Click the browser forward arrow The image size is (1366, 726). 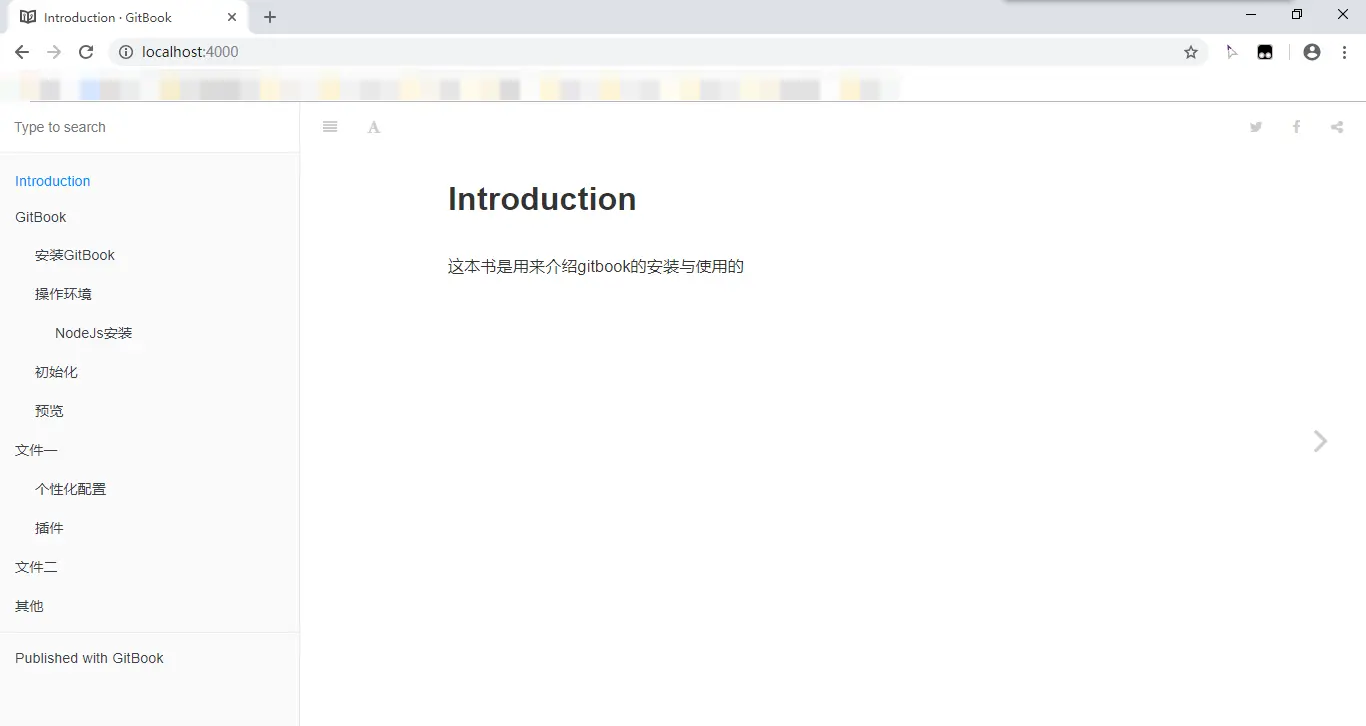pyautogui.click(x=54, y=52)
